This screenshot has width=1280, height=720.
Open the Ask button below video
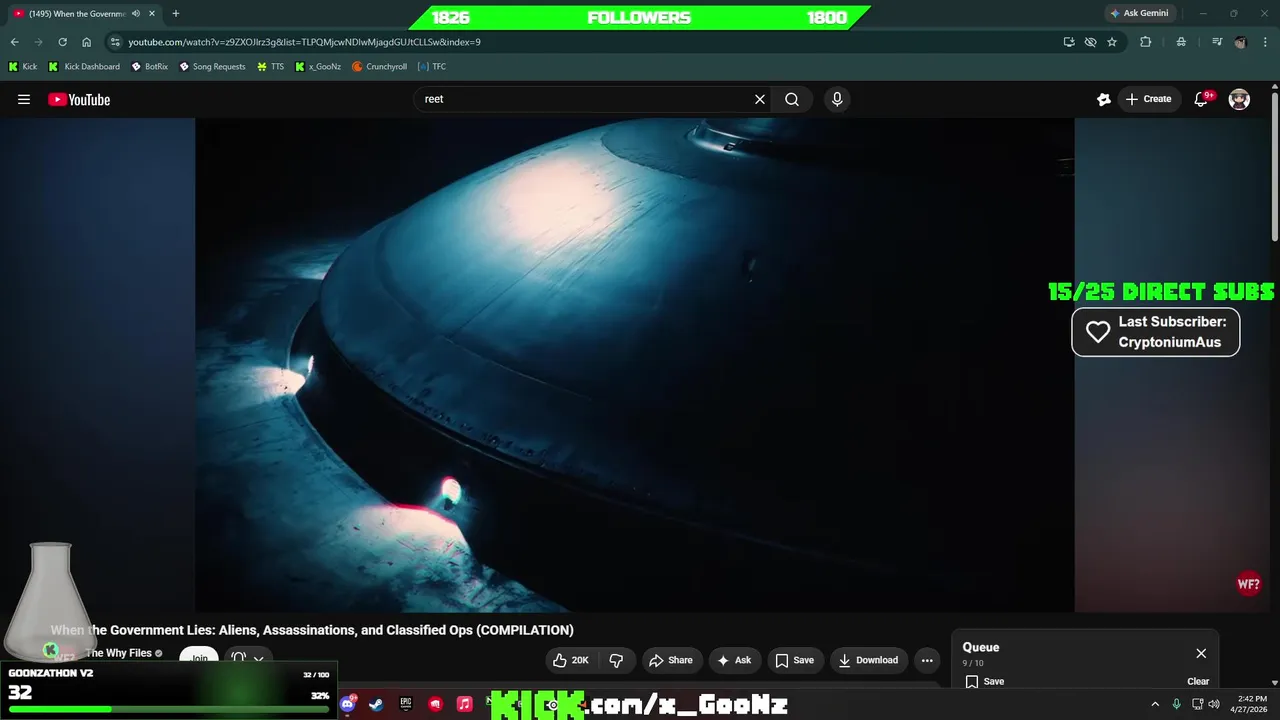point(734,660)
